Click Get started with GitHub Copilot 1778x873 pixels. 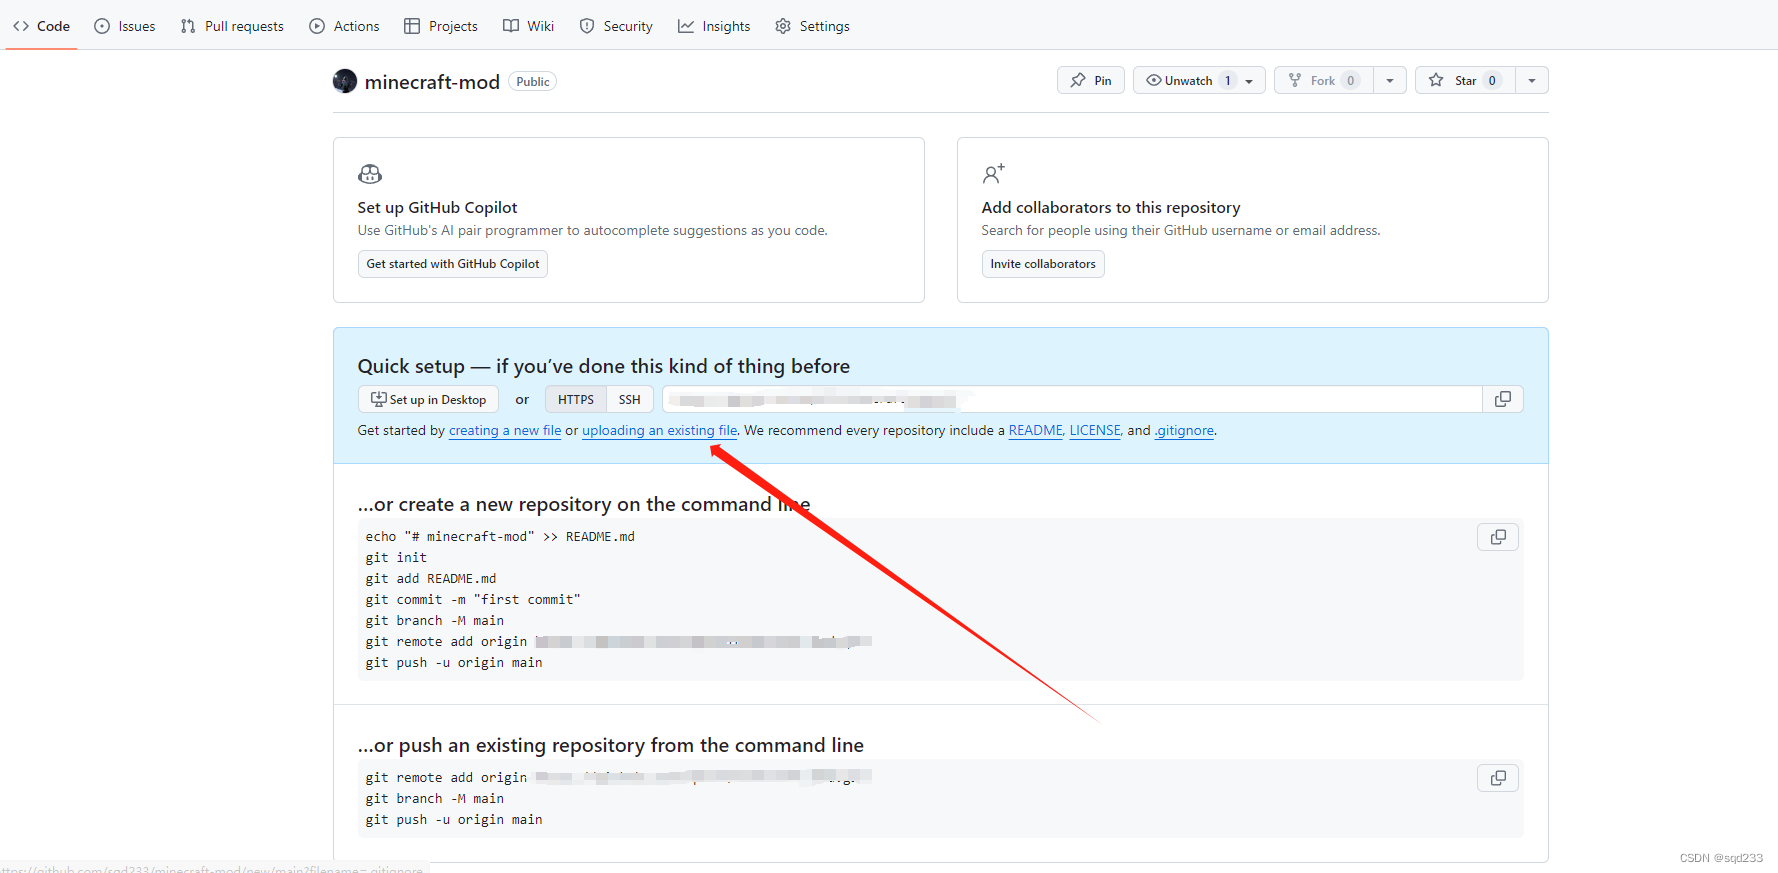(x=453, y=264)
